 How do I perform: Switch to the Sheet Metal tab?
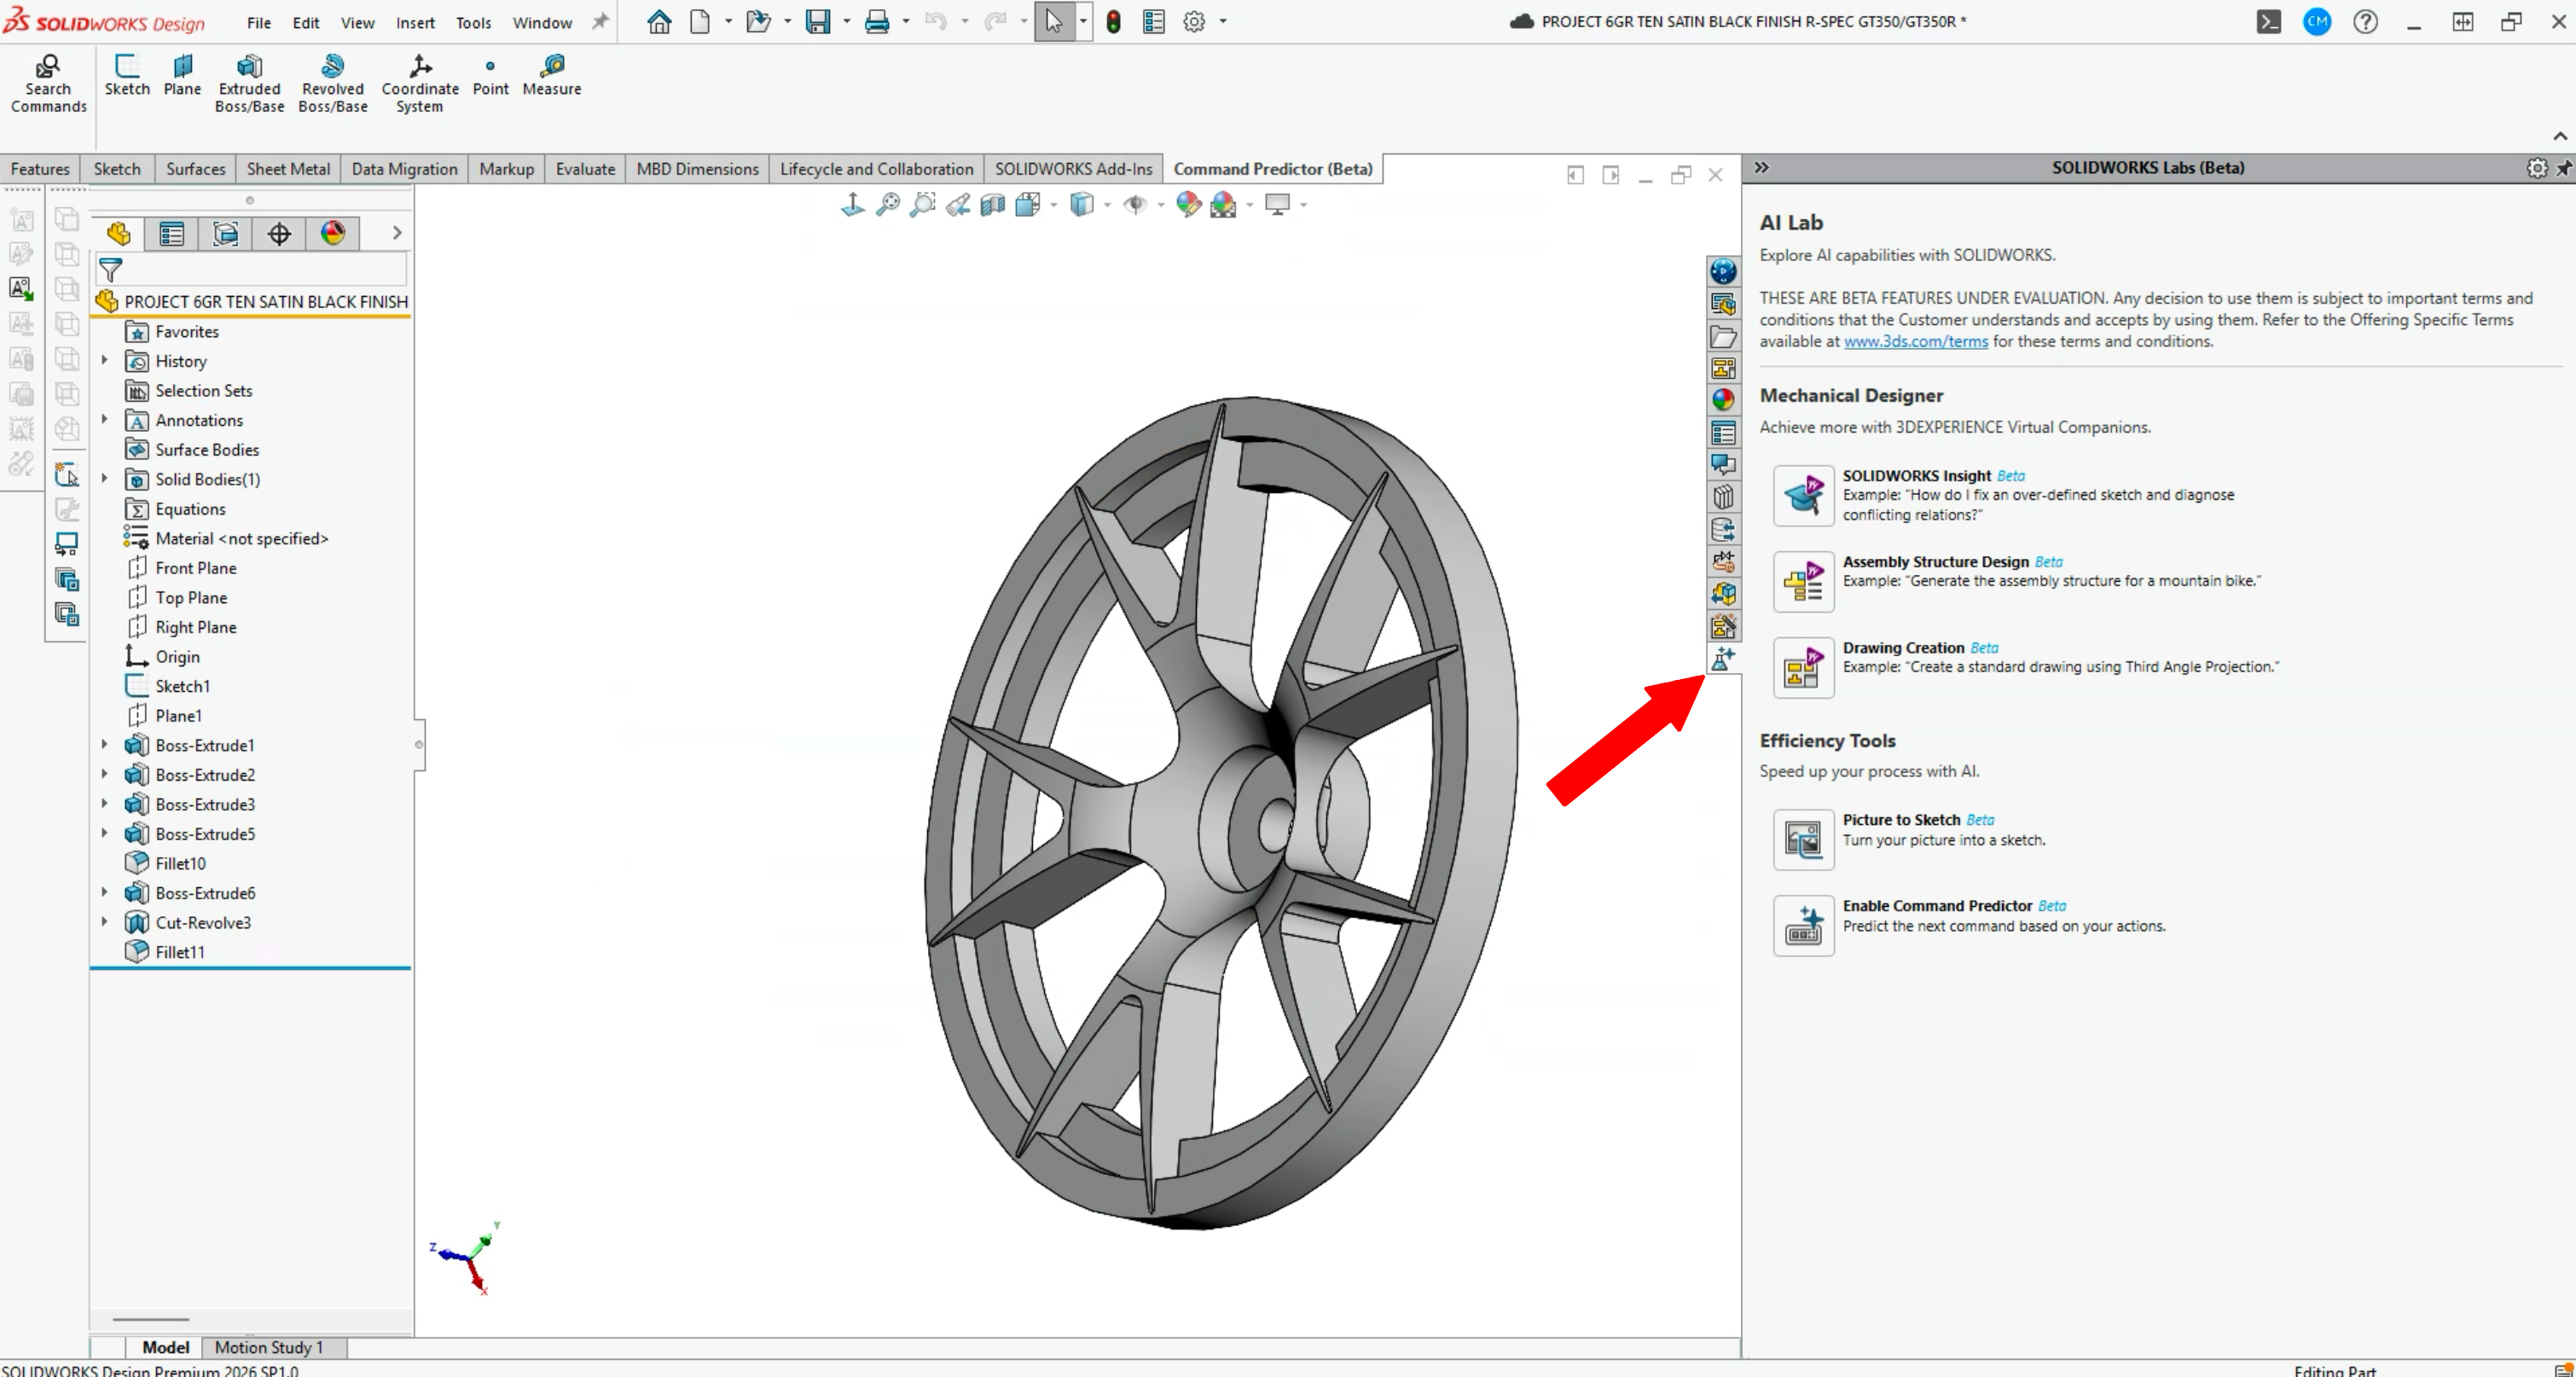[x=288, y=169]
